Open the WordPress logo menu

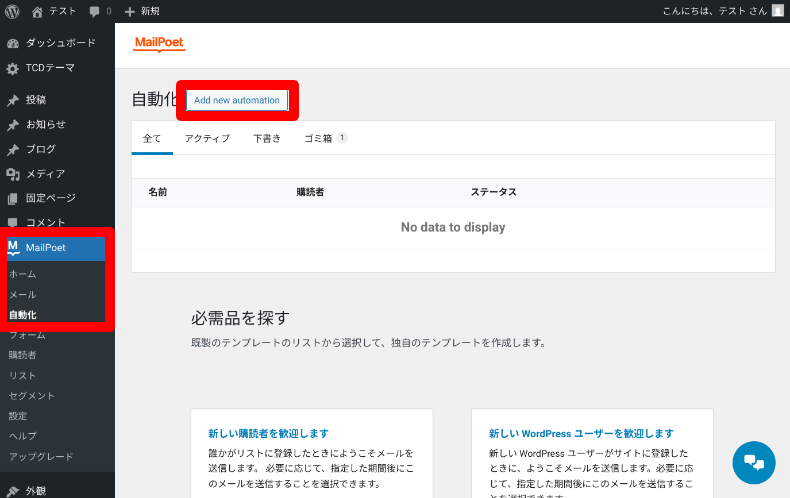click(x=12, y=11)
